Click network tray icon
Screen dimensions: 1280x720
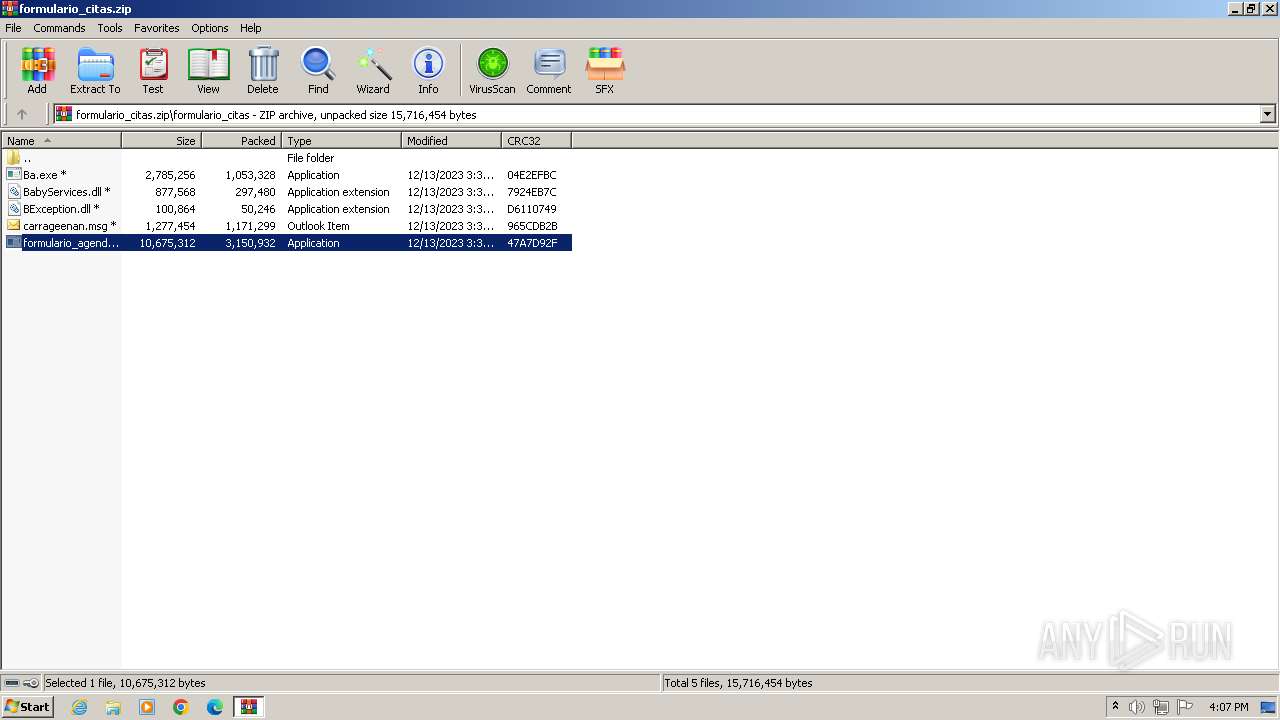(1160, 707)
